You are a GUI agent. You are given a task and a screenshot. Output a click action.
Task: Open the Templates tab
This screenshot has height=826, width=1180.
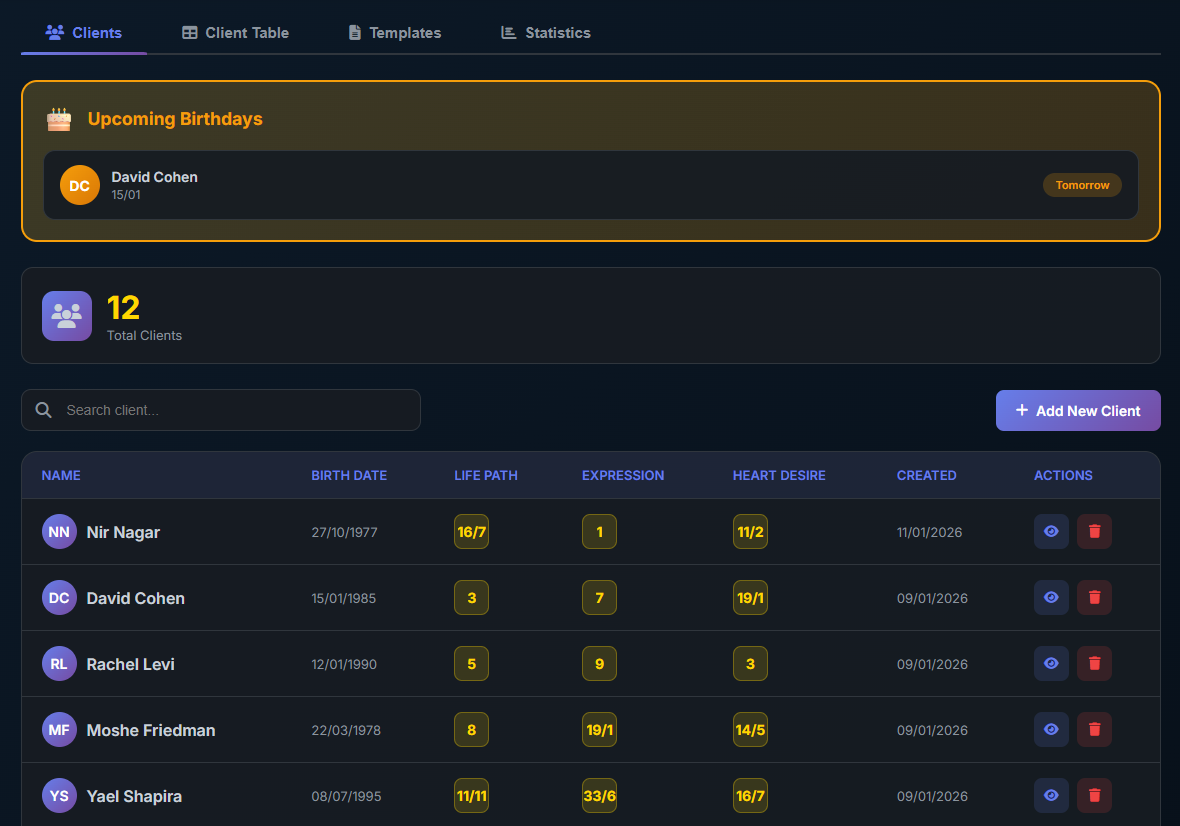tap(394, 33)
